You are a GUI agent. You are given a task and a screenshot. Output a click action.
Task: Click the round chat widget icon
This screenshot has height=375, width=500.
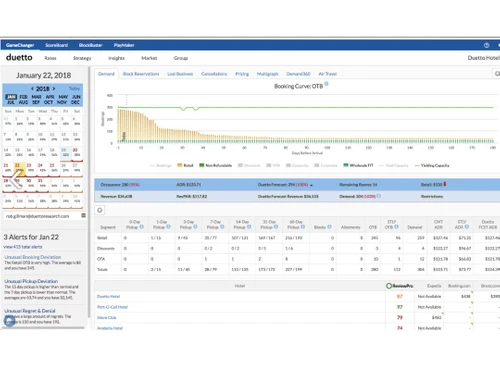tap(9, 321)
